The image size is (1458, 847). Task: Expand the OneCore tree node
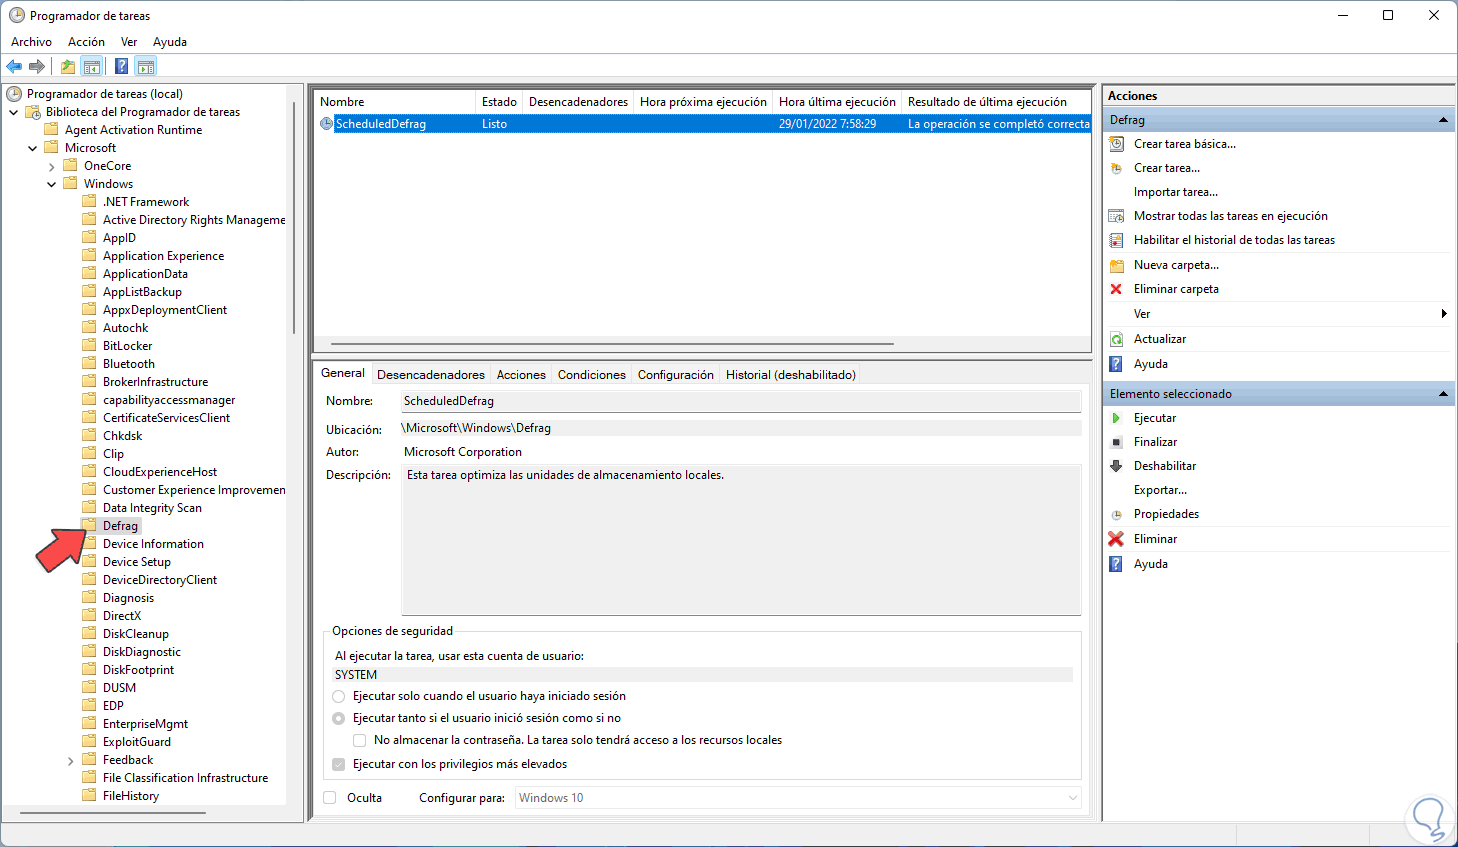52,166
